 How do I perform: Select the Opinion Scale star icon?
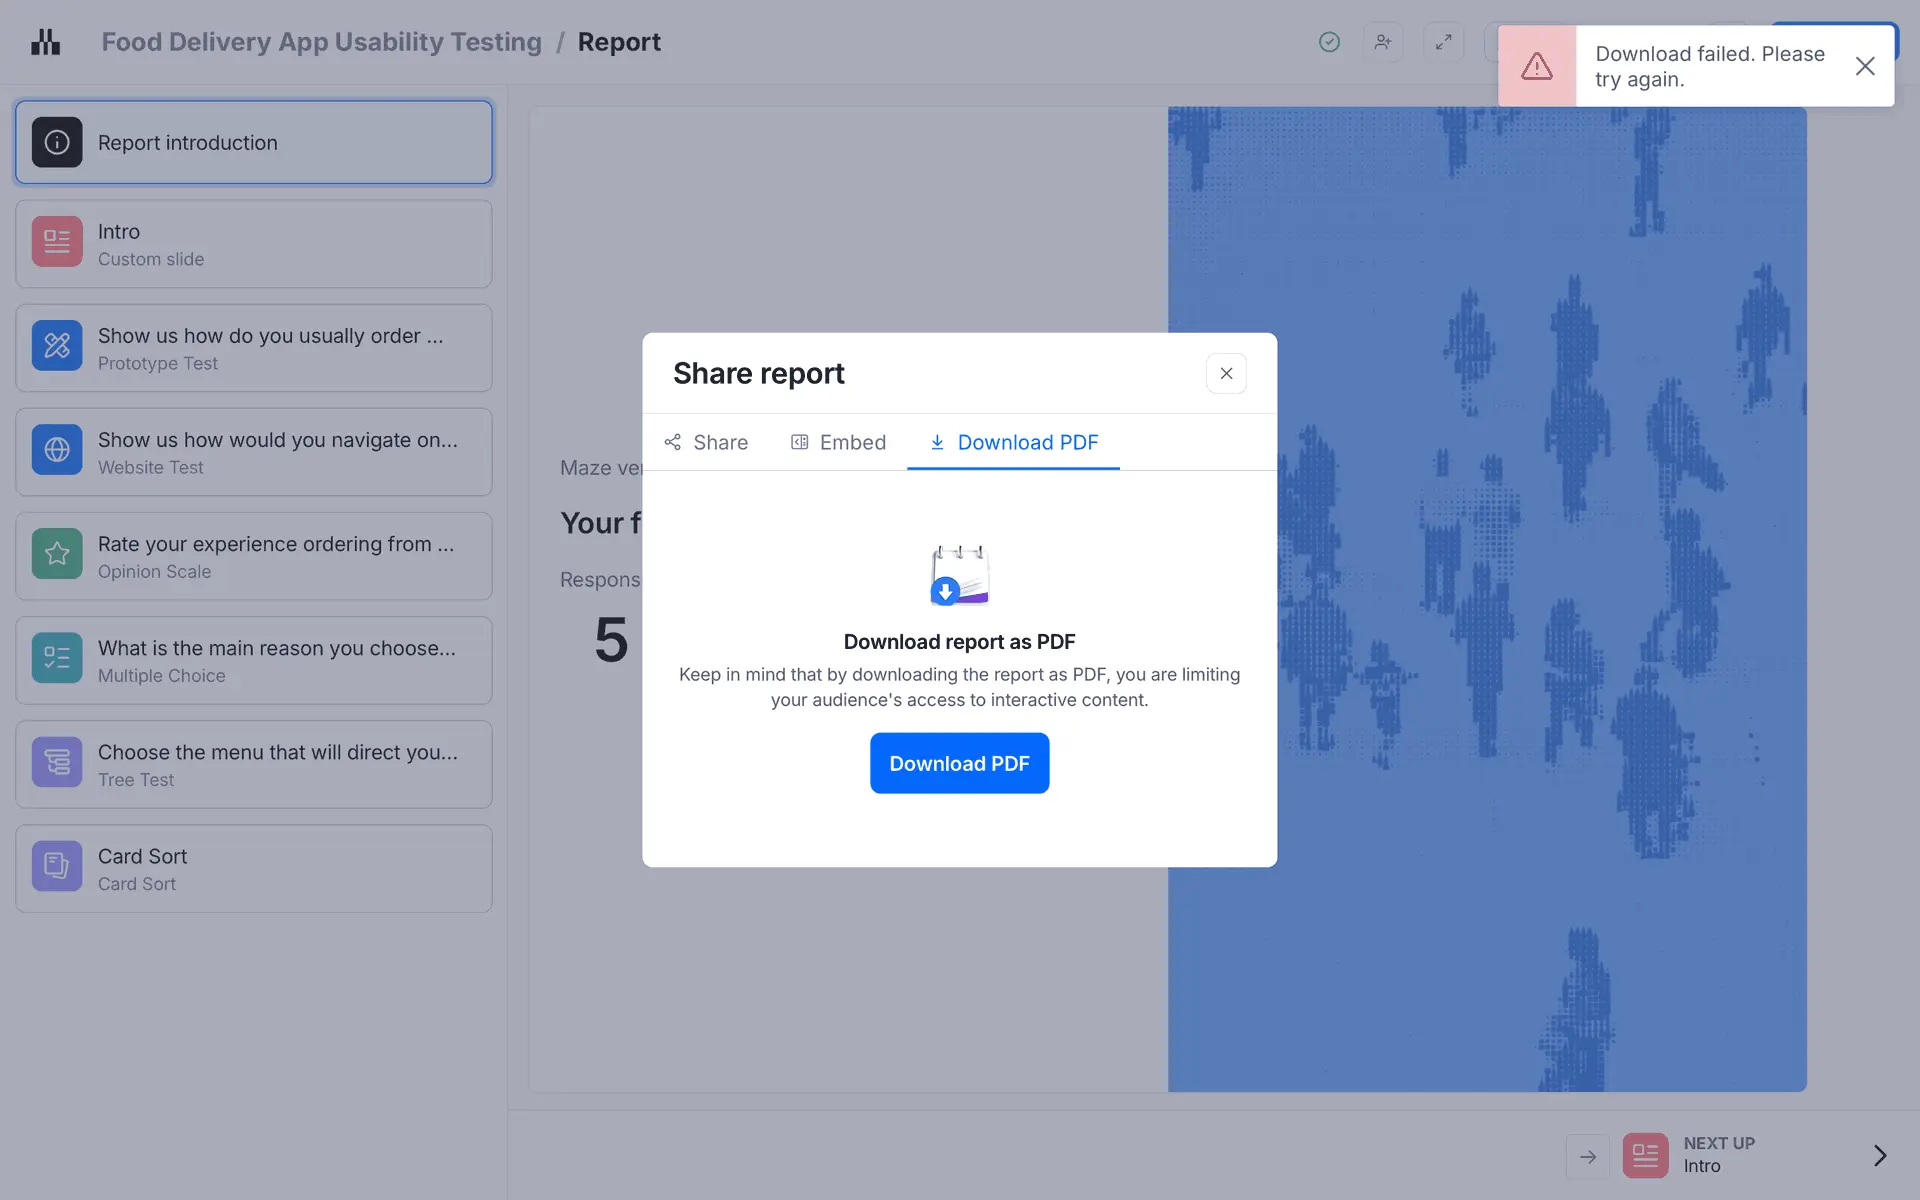coord(57,554)
